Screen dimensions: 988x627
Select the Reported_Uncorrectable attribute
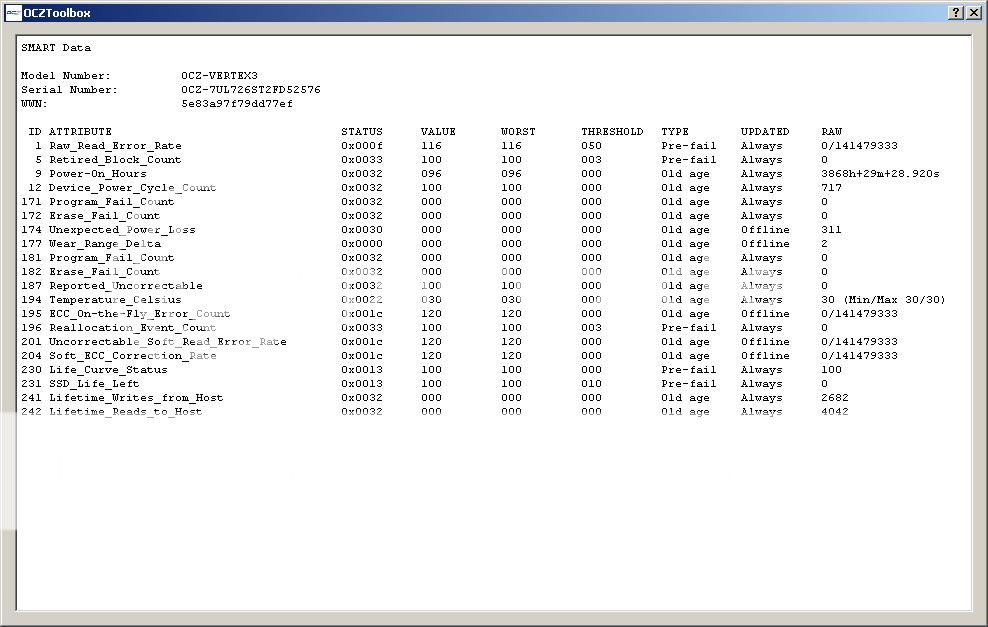point(125,285)
